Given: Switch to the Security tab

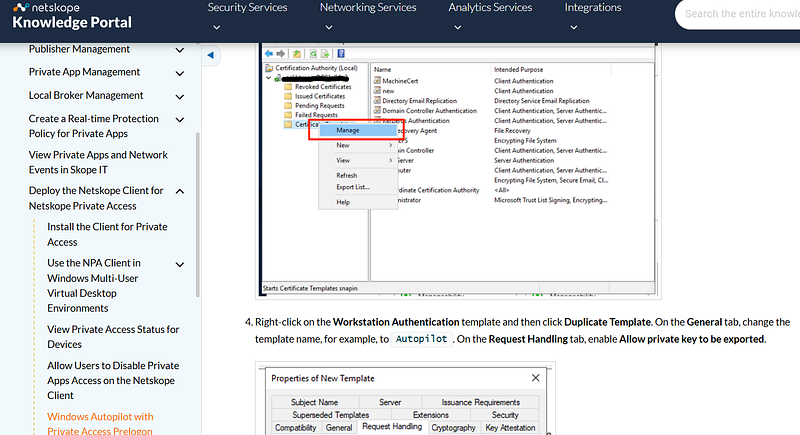Looking at the screenshot, I should point(505,415).
